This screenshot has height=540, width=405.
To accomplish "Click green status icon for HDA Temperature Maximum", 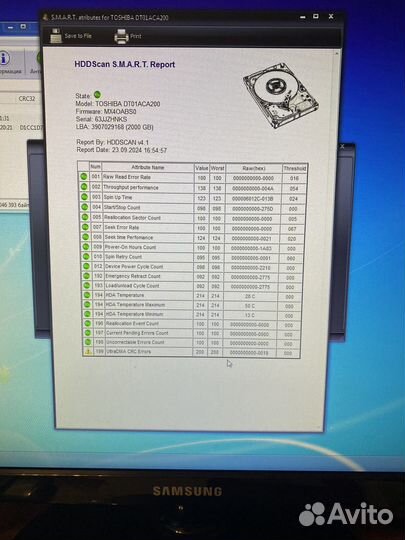I will coord(87,304).
